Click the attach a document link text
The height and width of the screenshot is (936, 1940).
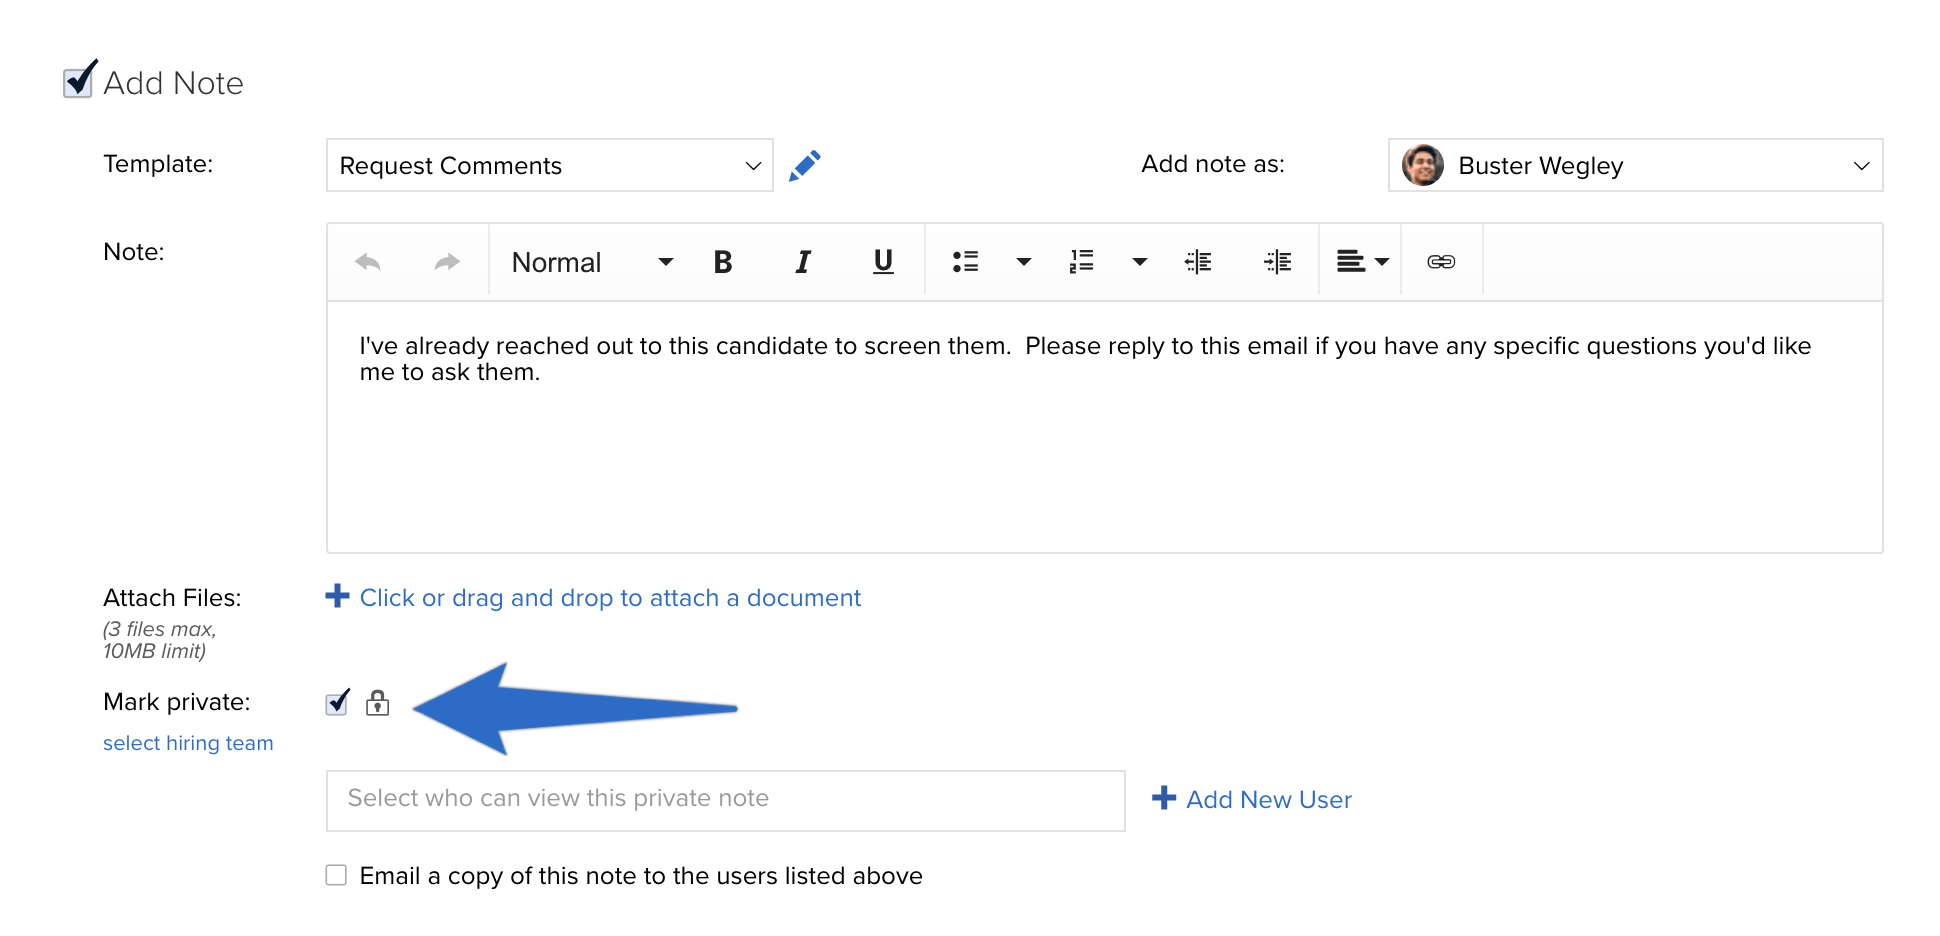(610, 598)
